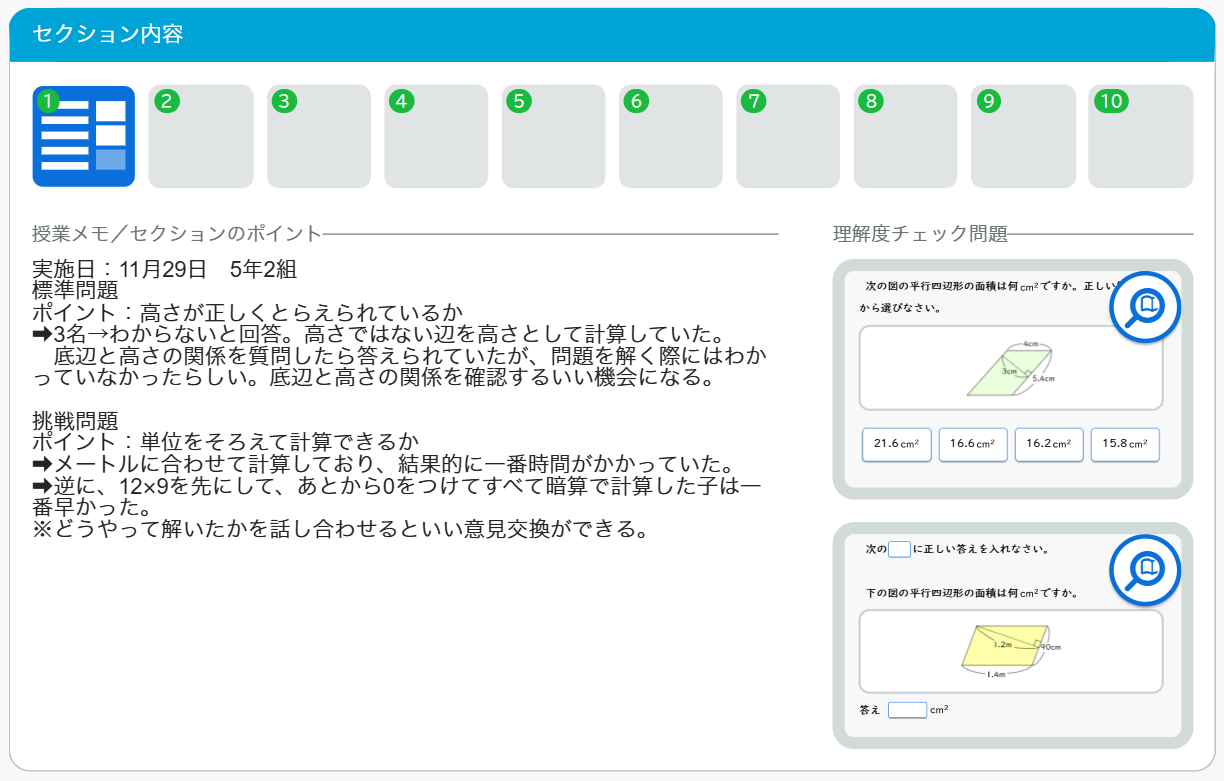Open section slot number 3
The height and width of the screenshot is (781, 1224).
point(318,136)
